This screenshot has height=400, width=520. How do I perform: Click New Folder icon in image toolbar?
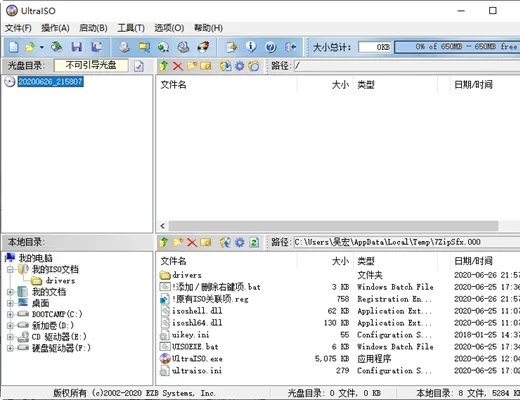pyautogui.click(x=192, y=66)
